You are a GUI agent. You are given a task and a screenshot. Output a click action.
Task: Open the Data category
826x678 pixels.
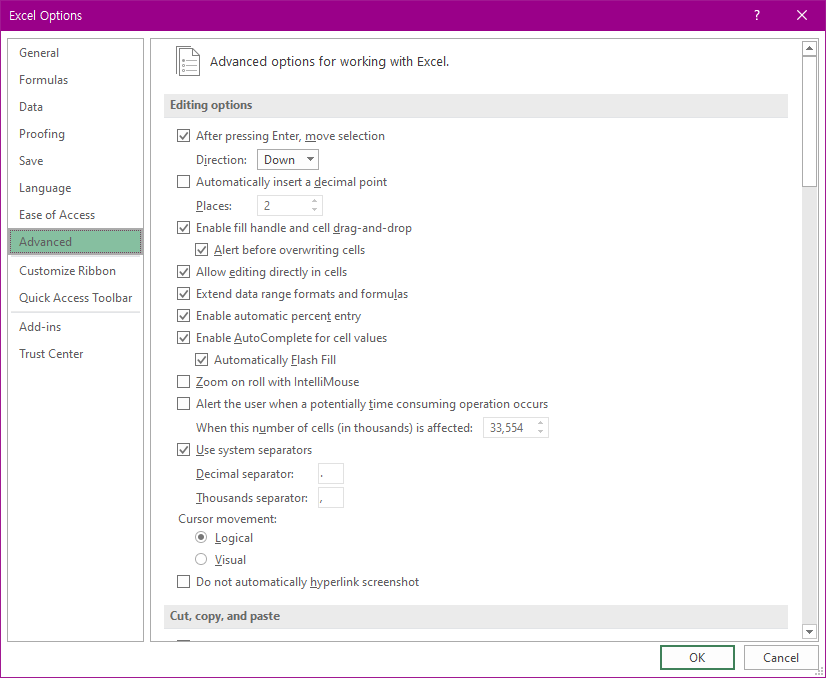[x=75, y=107]
